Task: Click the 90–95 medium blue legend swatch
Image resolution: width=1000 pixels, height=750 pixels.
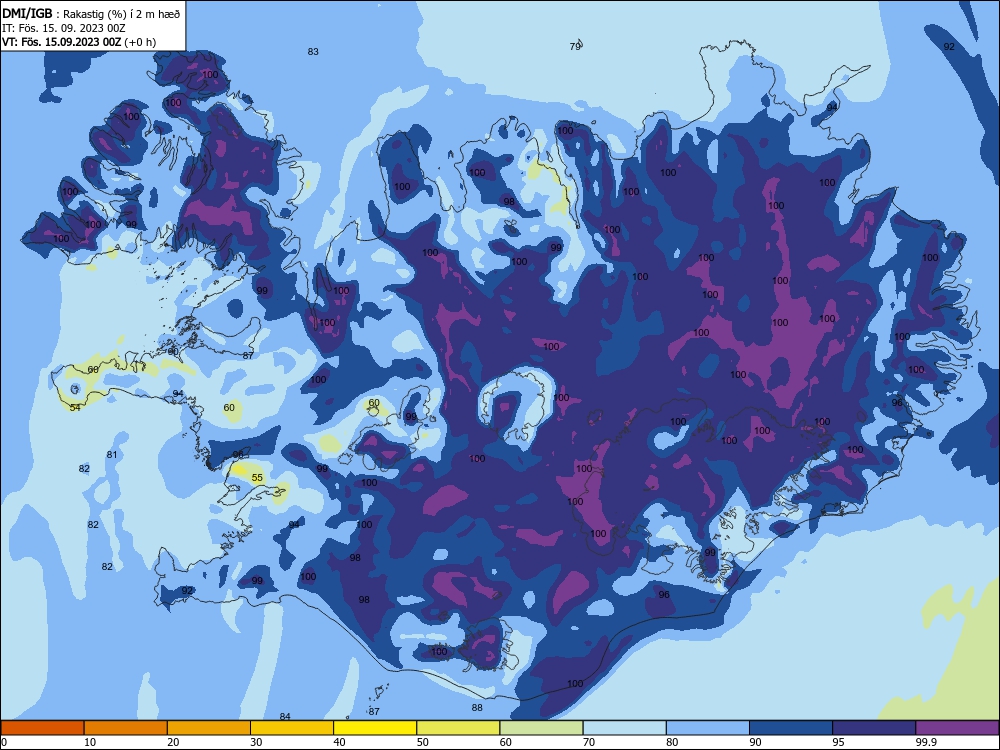Action: (x=791, y=728)
